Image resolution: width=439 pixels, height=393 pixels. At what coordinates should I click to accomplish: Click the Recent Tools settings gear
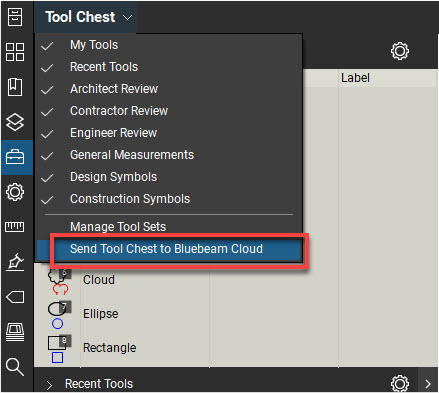[400, 383]
